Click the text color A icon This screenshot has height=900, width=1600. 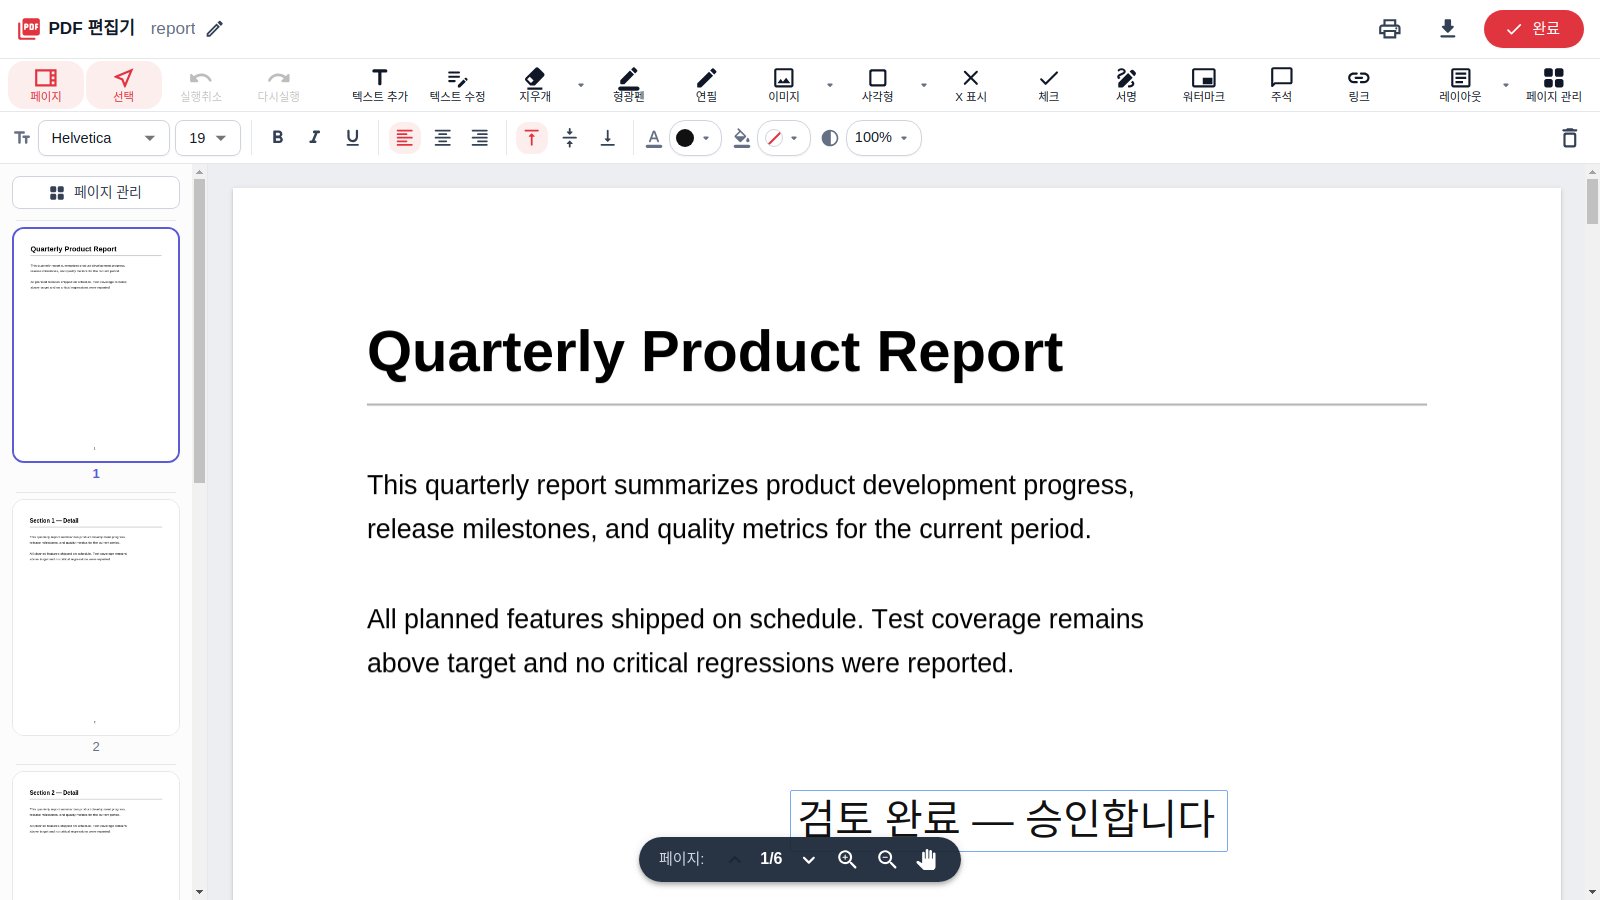(x=654, y=138)
